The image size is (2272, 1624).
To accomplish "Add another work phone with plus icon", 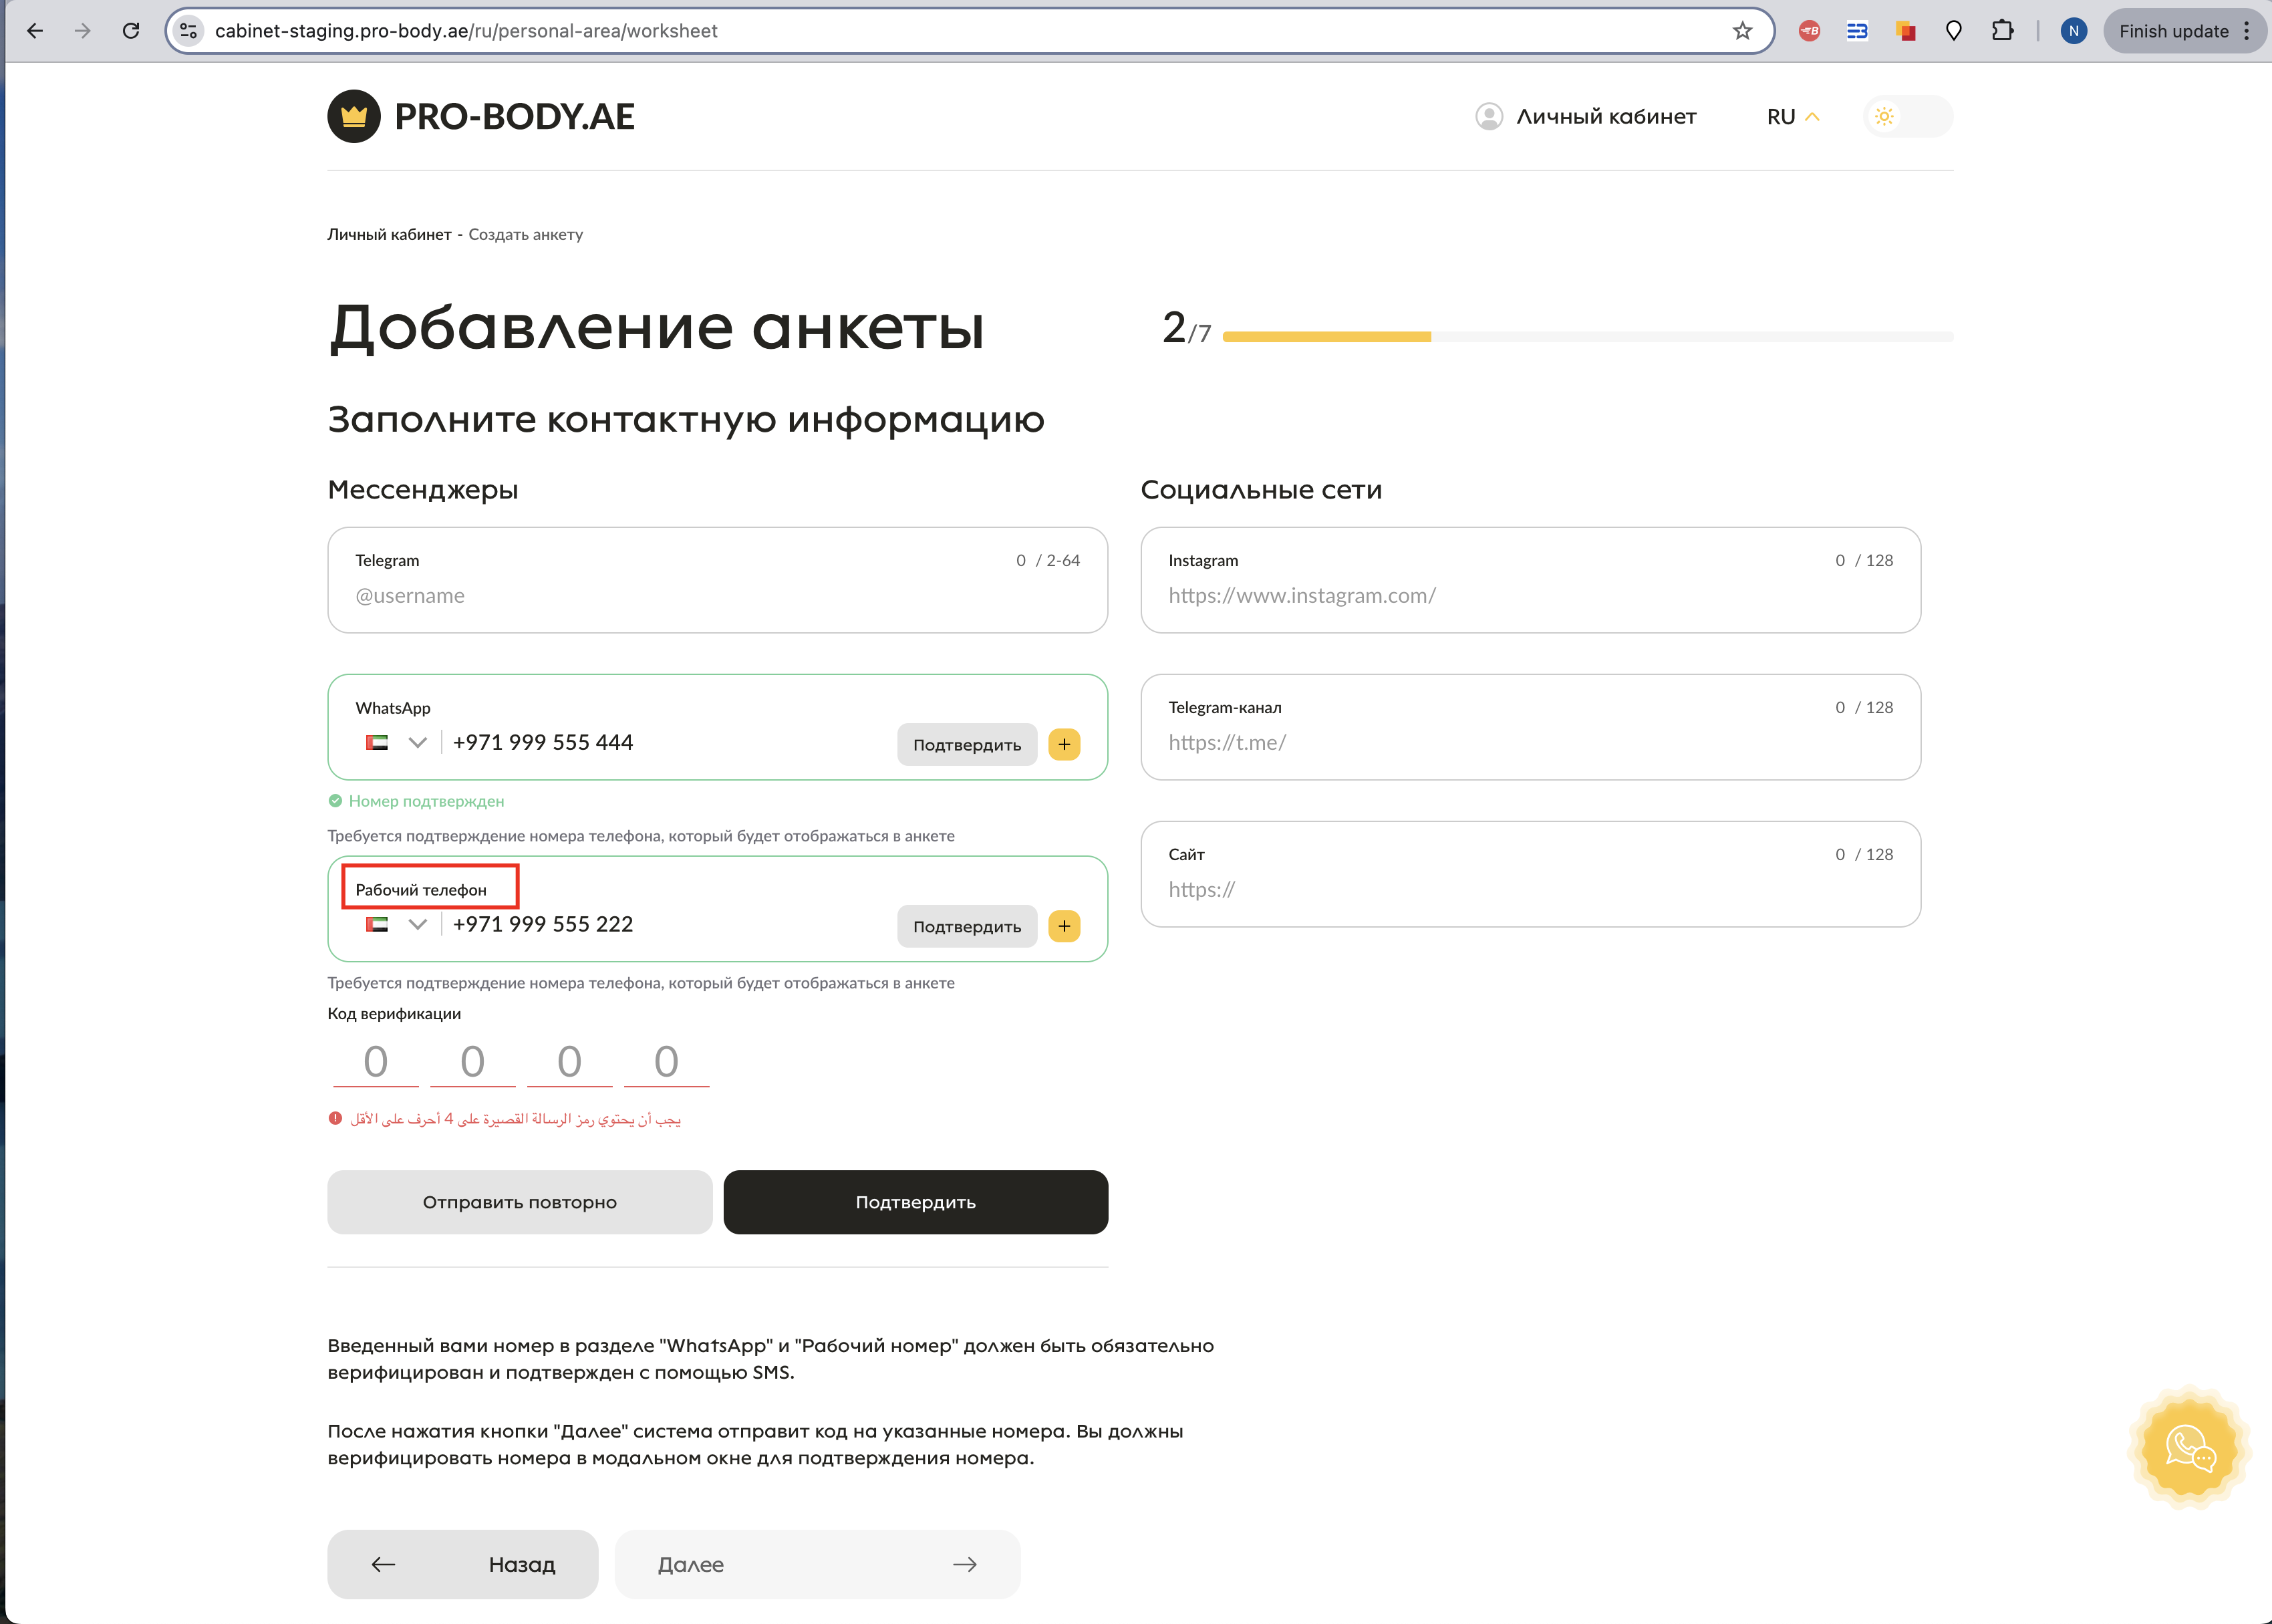I will [1064, 926].
